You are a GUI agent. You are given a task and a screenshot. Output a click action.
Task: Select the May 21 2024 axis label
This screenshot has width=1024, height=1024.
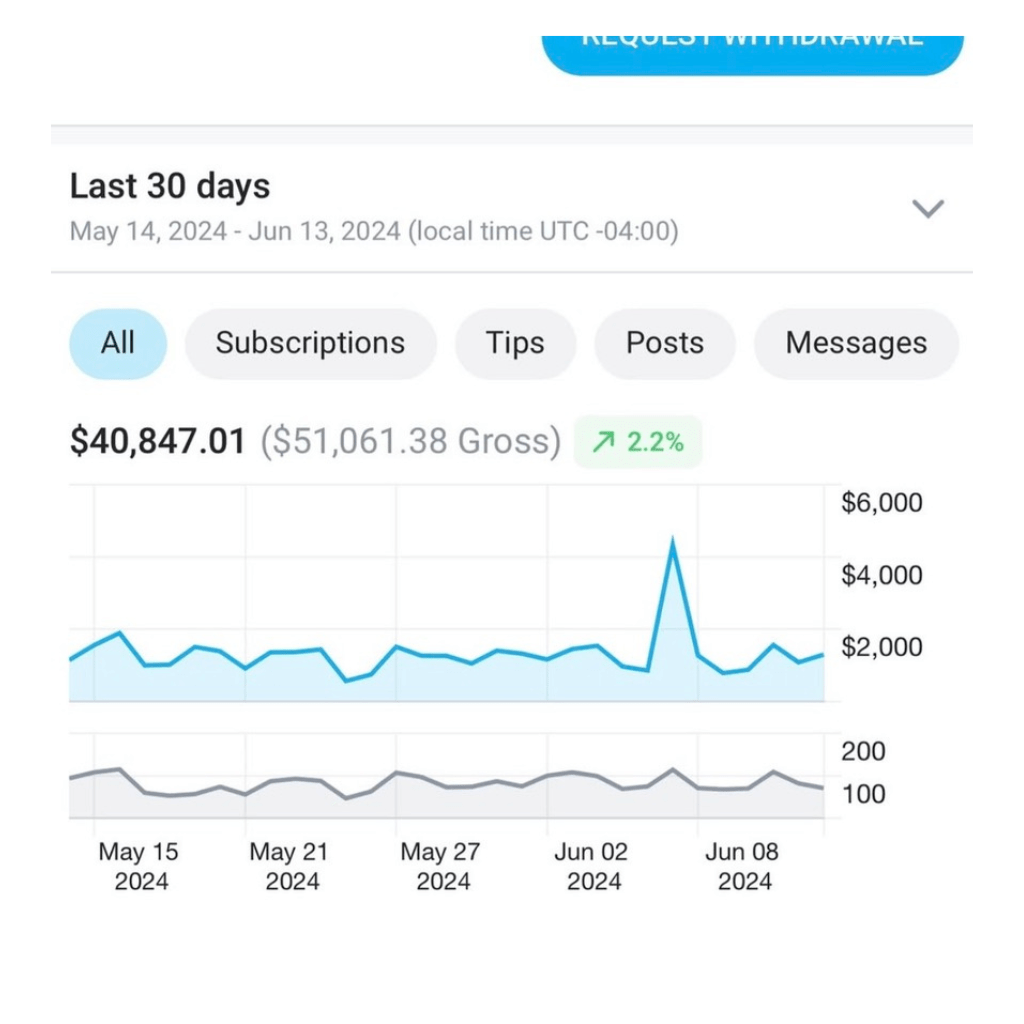pyautogui.click(x=289, y=866)
